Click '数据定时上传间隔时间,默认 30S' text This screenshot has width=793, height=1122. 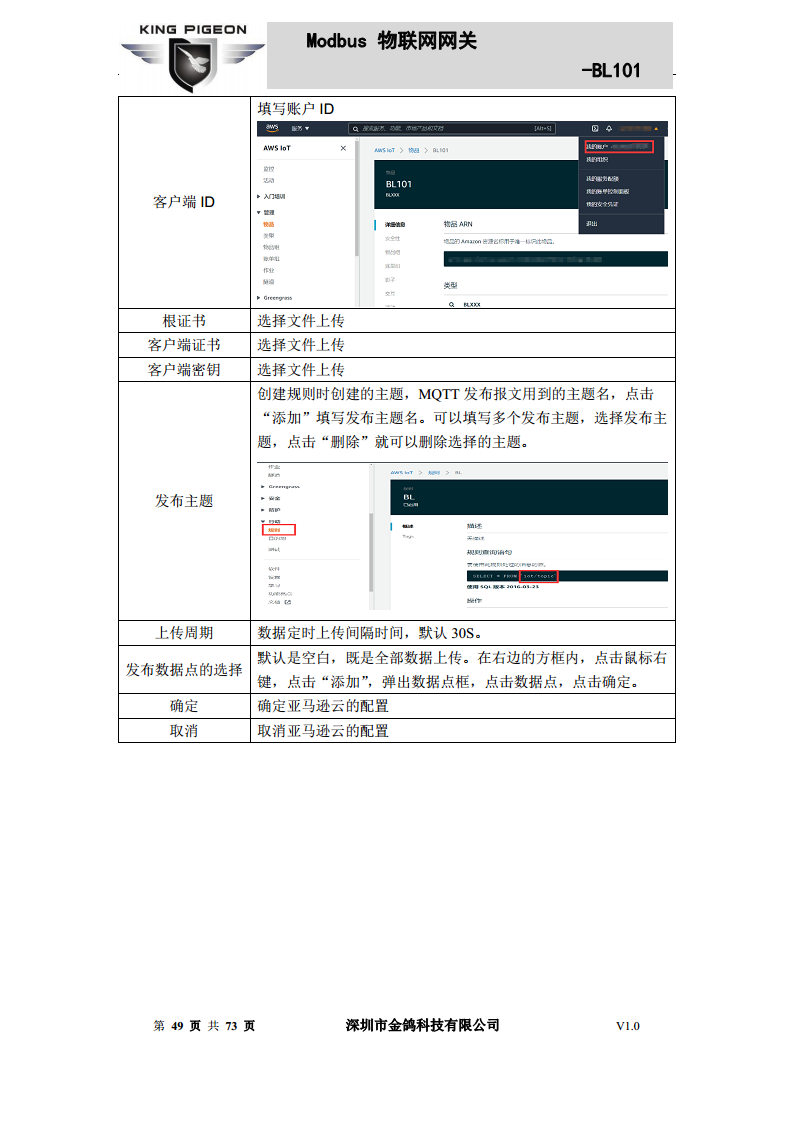click(x=369, y=633)
